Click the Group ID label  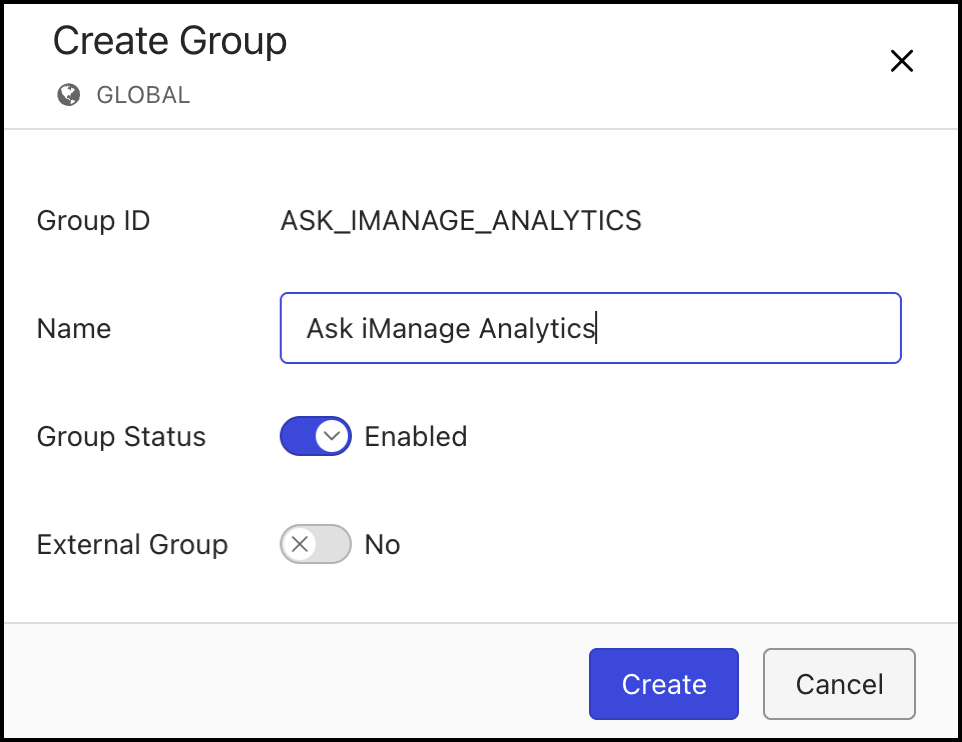(93, 220)
